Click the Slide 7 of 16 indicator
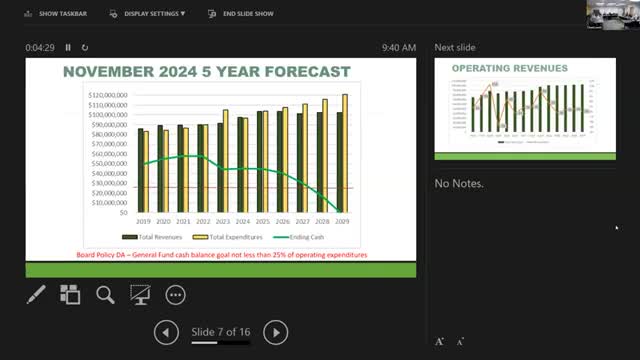640x360 pixels. click(x=221, y=332)
